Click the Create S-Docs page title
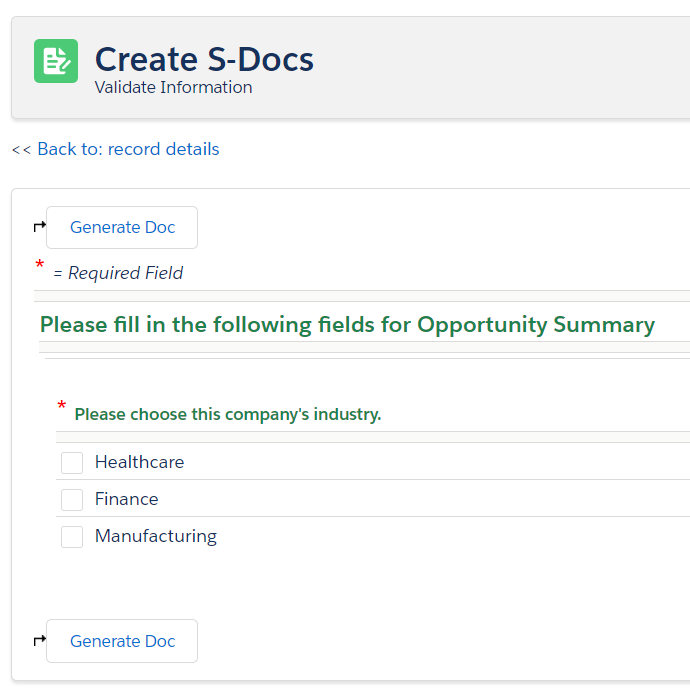 coord(204,59)
